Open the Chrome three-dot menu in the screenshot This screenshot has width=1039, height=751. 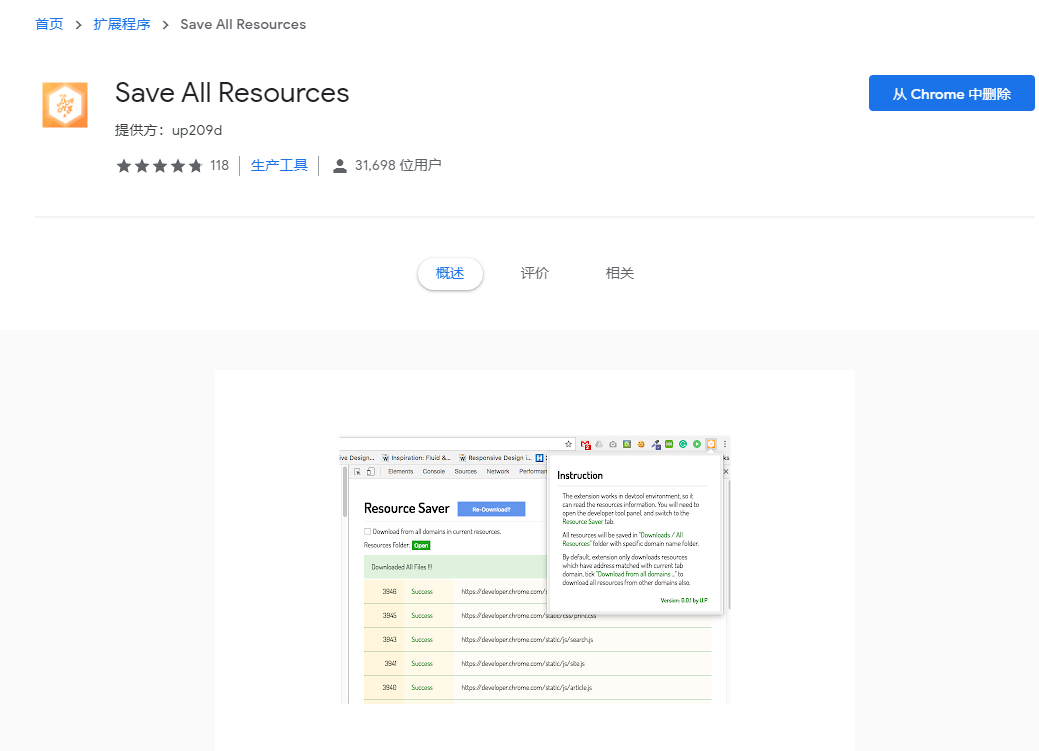(x=724, y=444)
